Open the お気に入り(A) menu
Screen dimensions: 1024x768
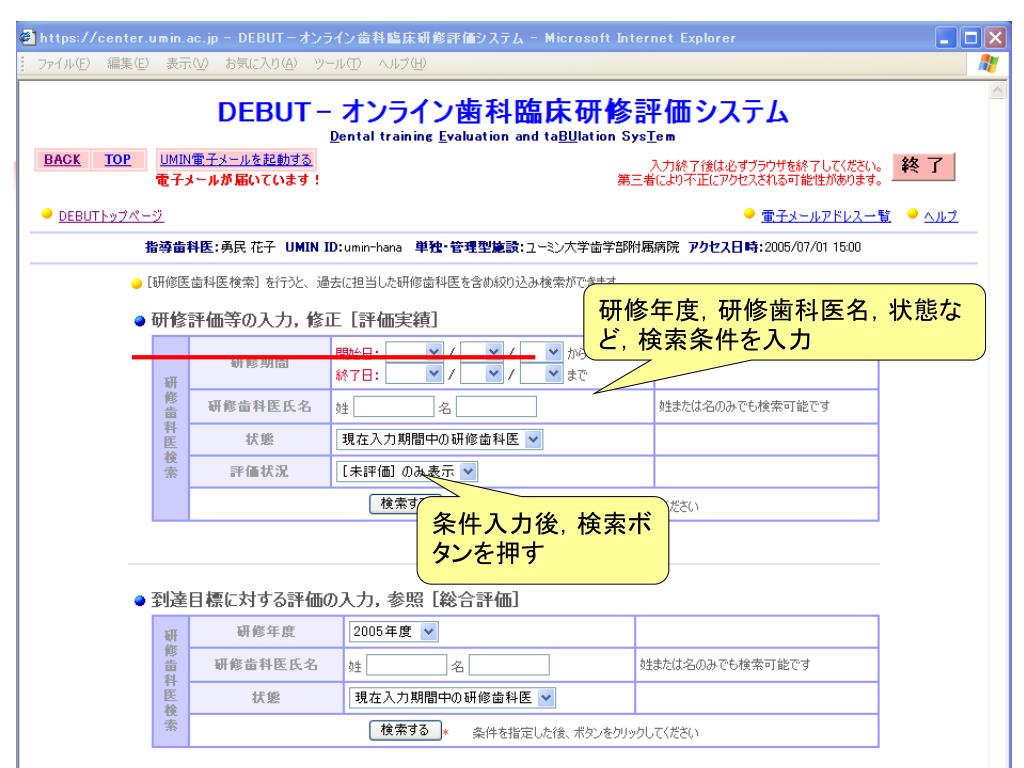tap(261, 64)
